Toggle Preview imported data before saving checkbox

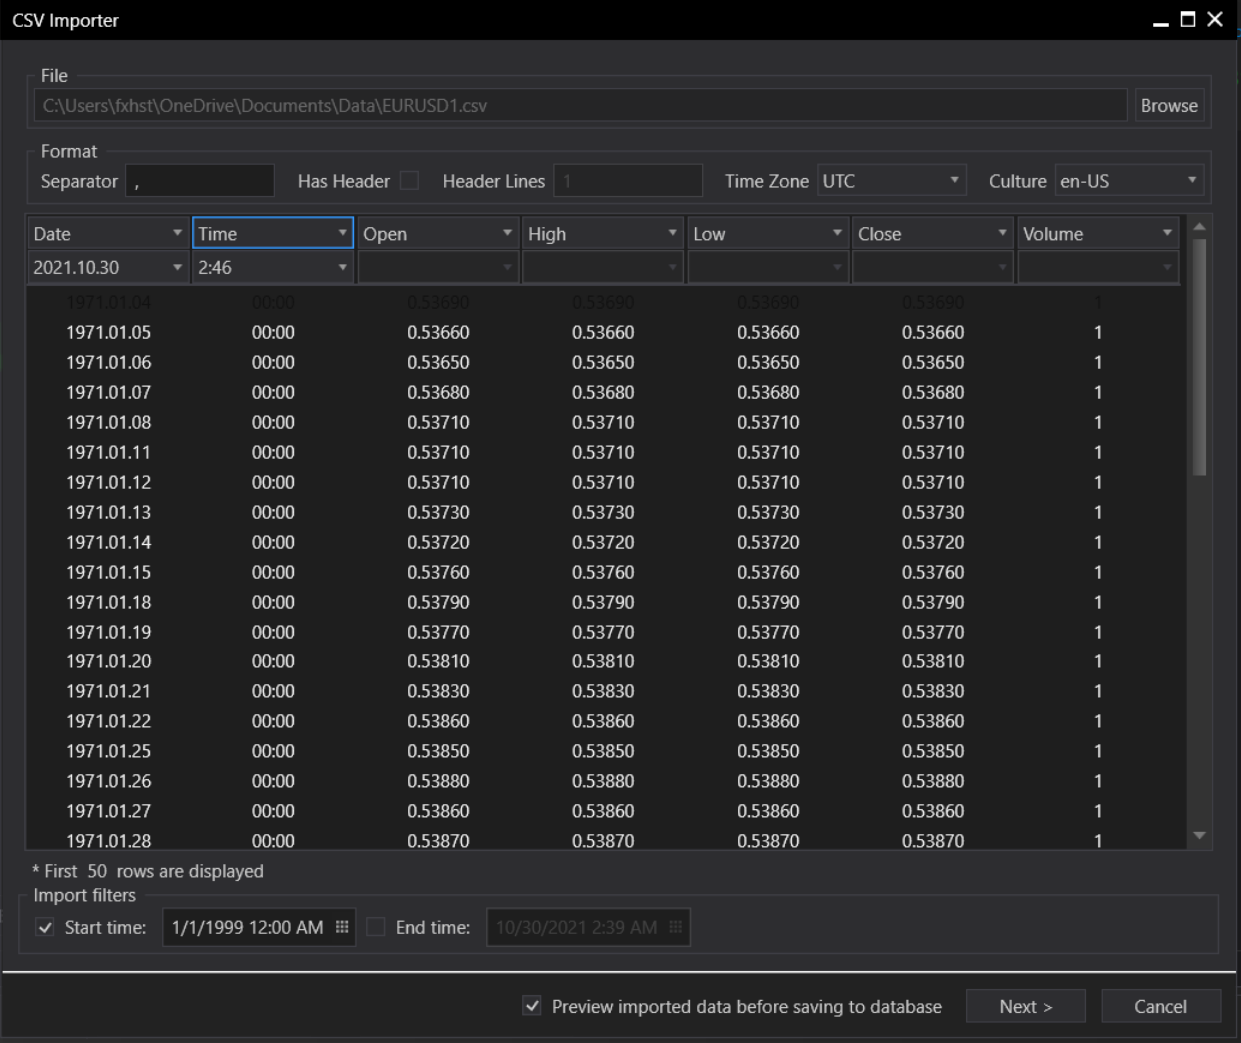[x=532, y=1006]
